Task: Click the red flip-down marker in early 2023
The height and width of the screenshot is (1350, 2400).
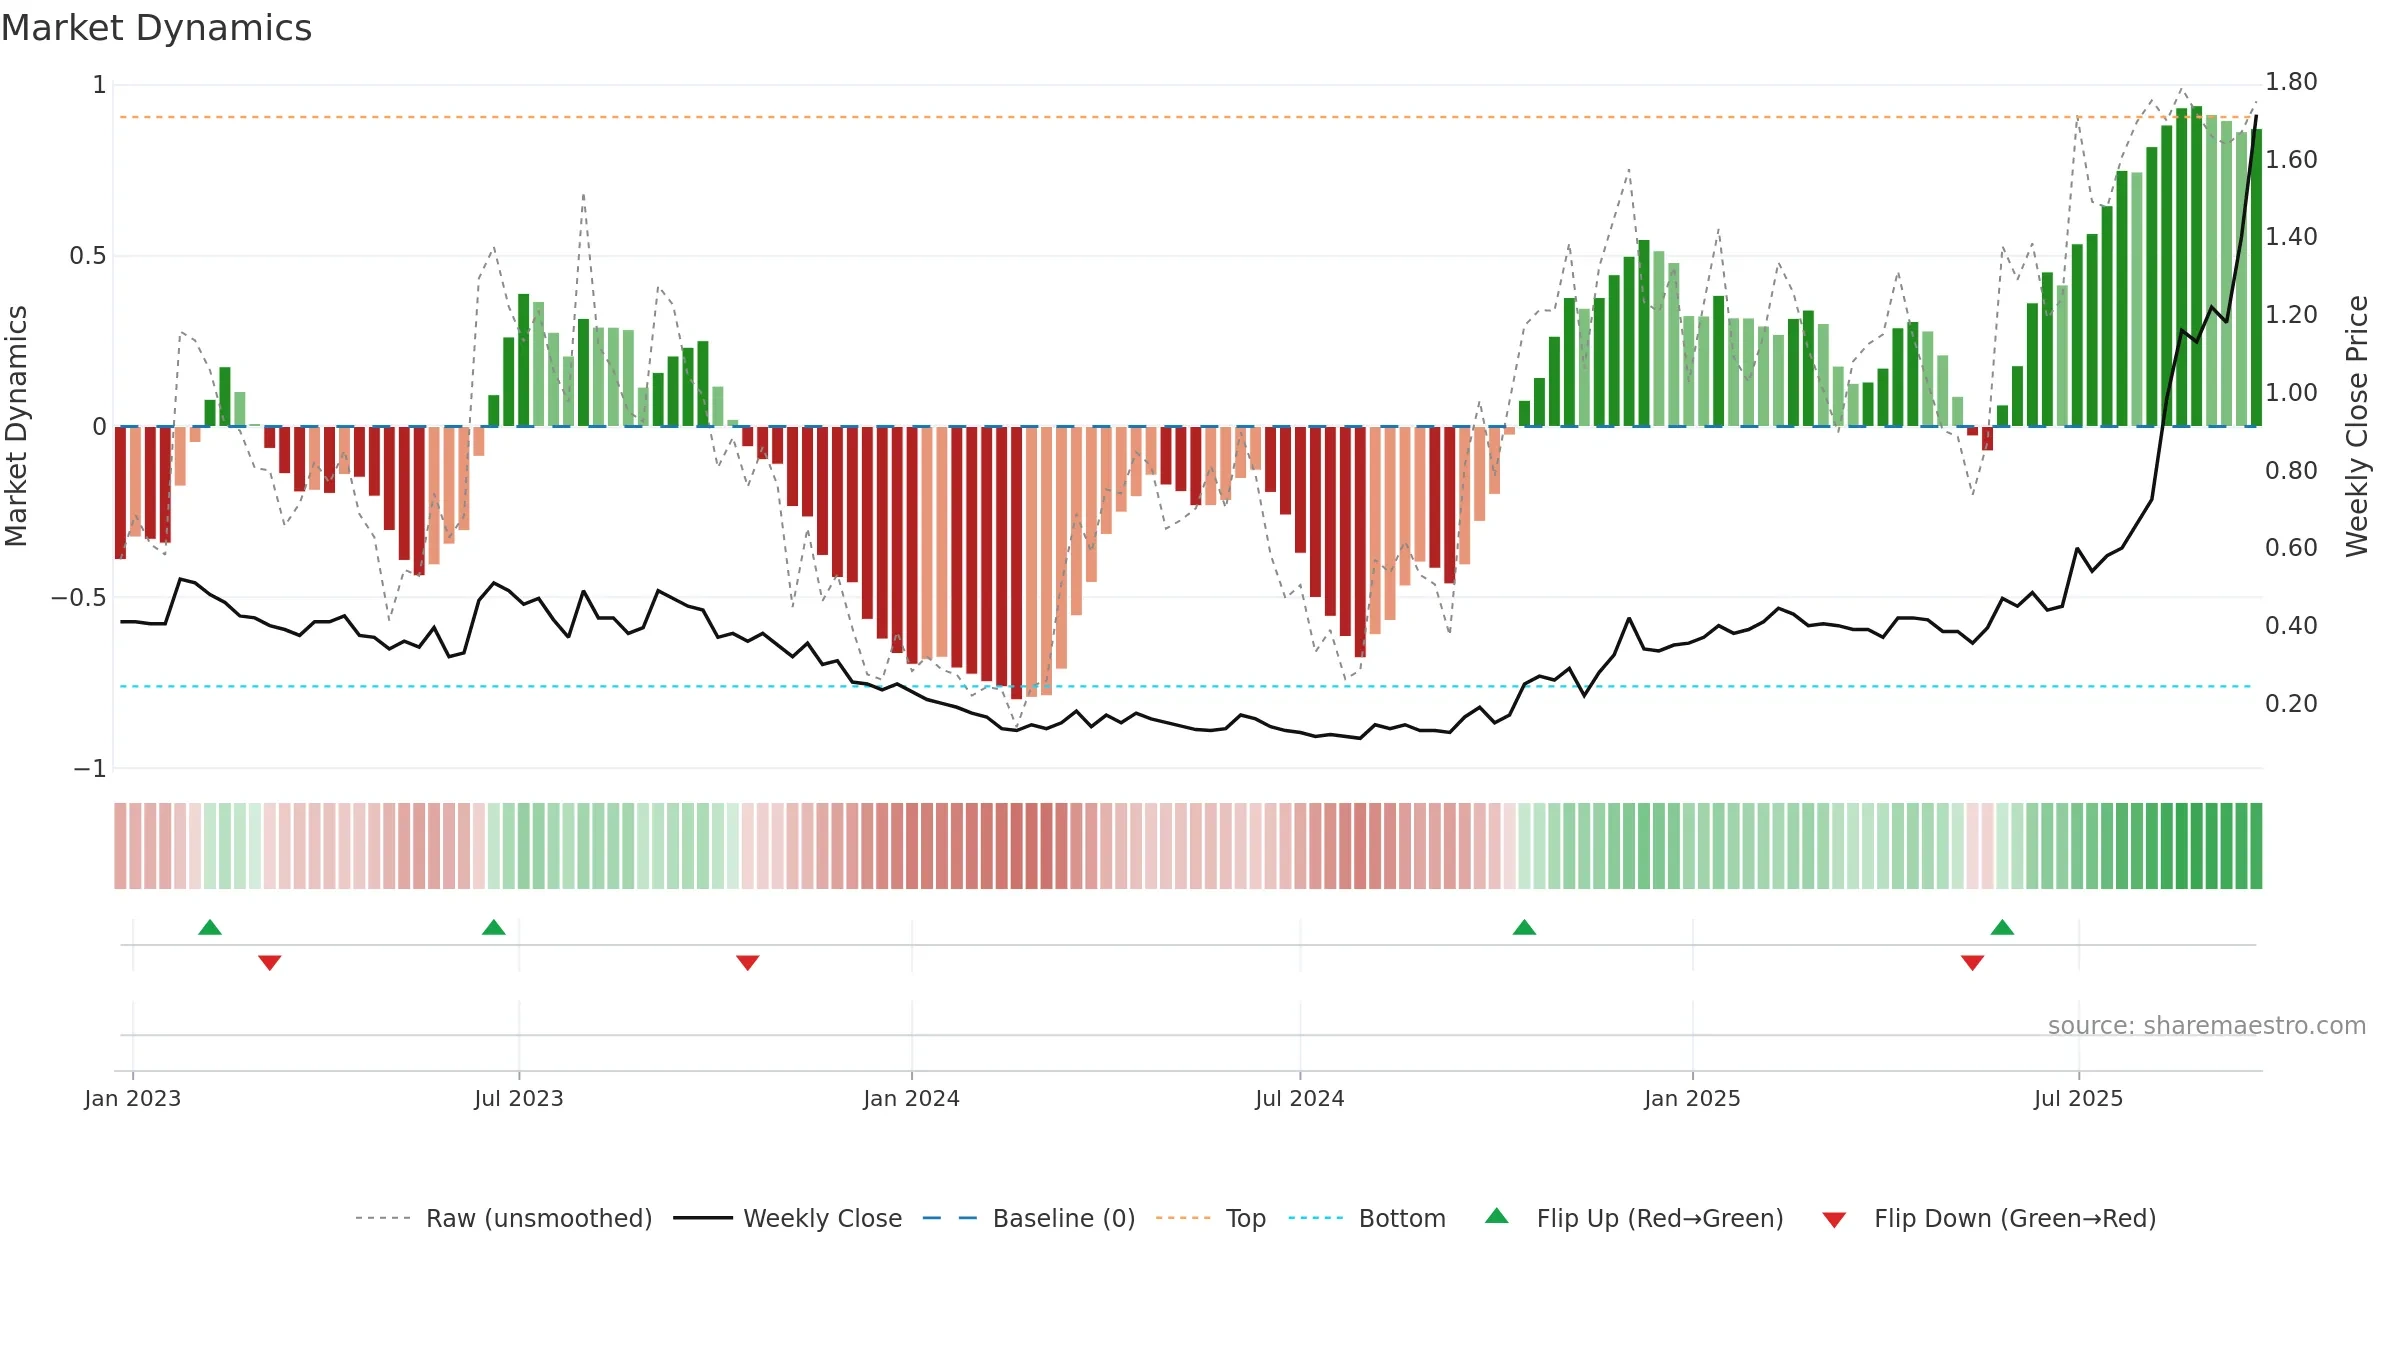Action: [x=270, y=962]
